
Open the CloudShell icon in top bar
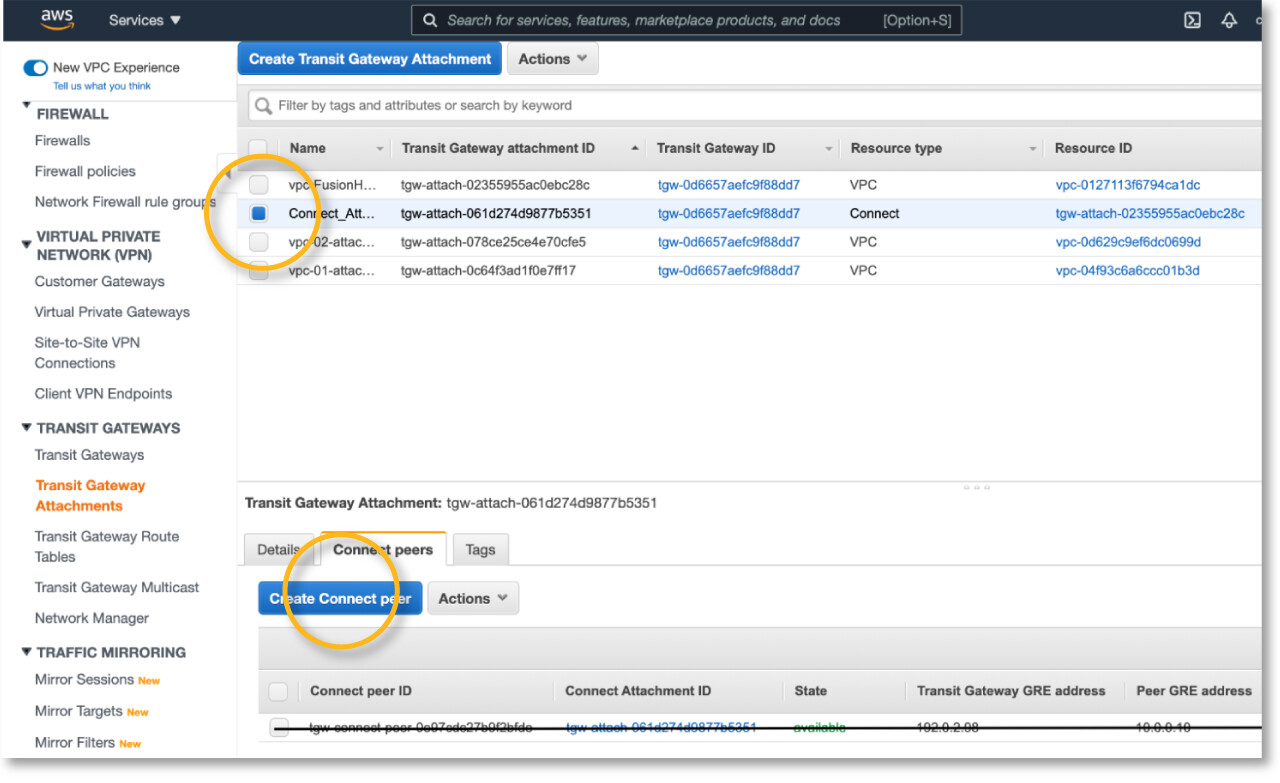point(1192,20)
